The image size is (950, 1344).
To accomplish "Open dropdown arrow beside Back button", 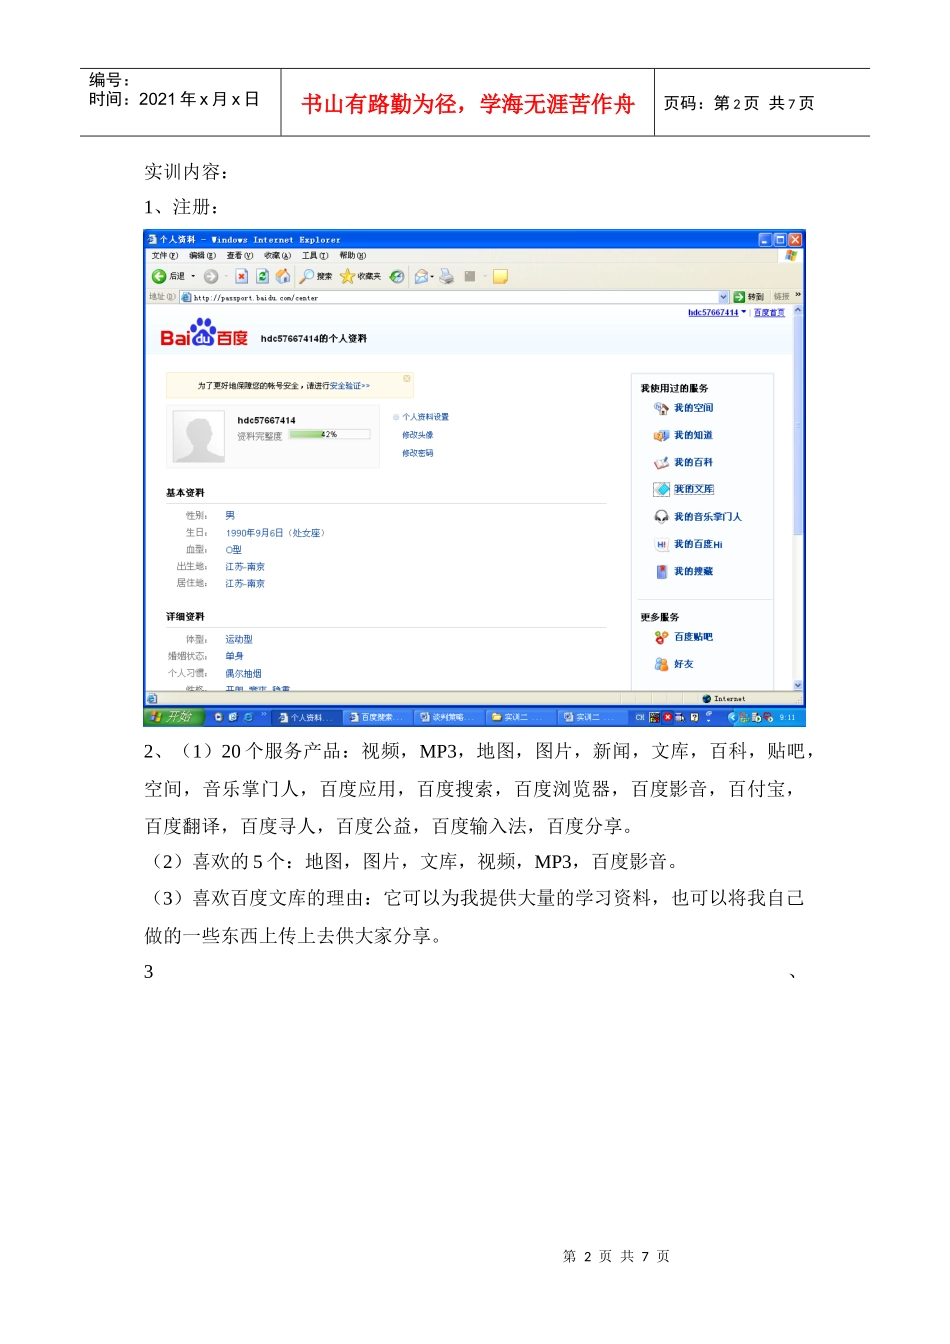I will pyautogui.click(x=193, y=277).
